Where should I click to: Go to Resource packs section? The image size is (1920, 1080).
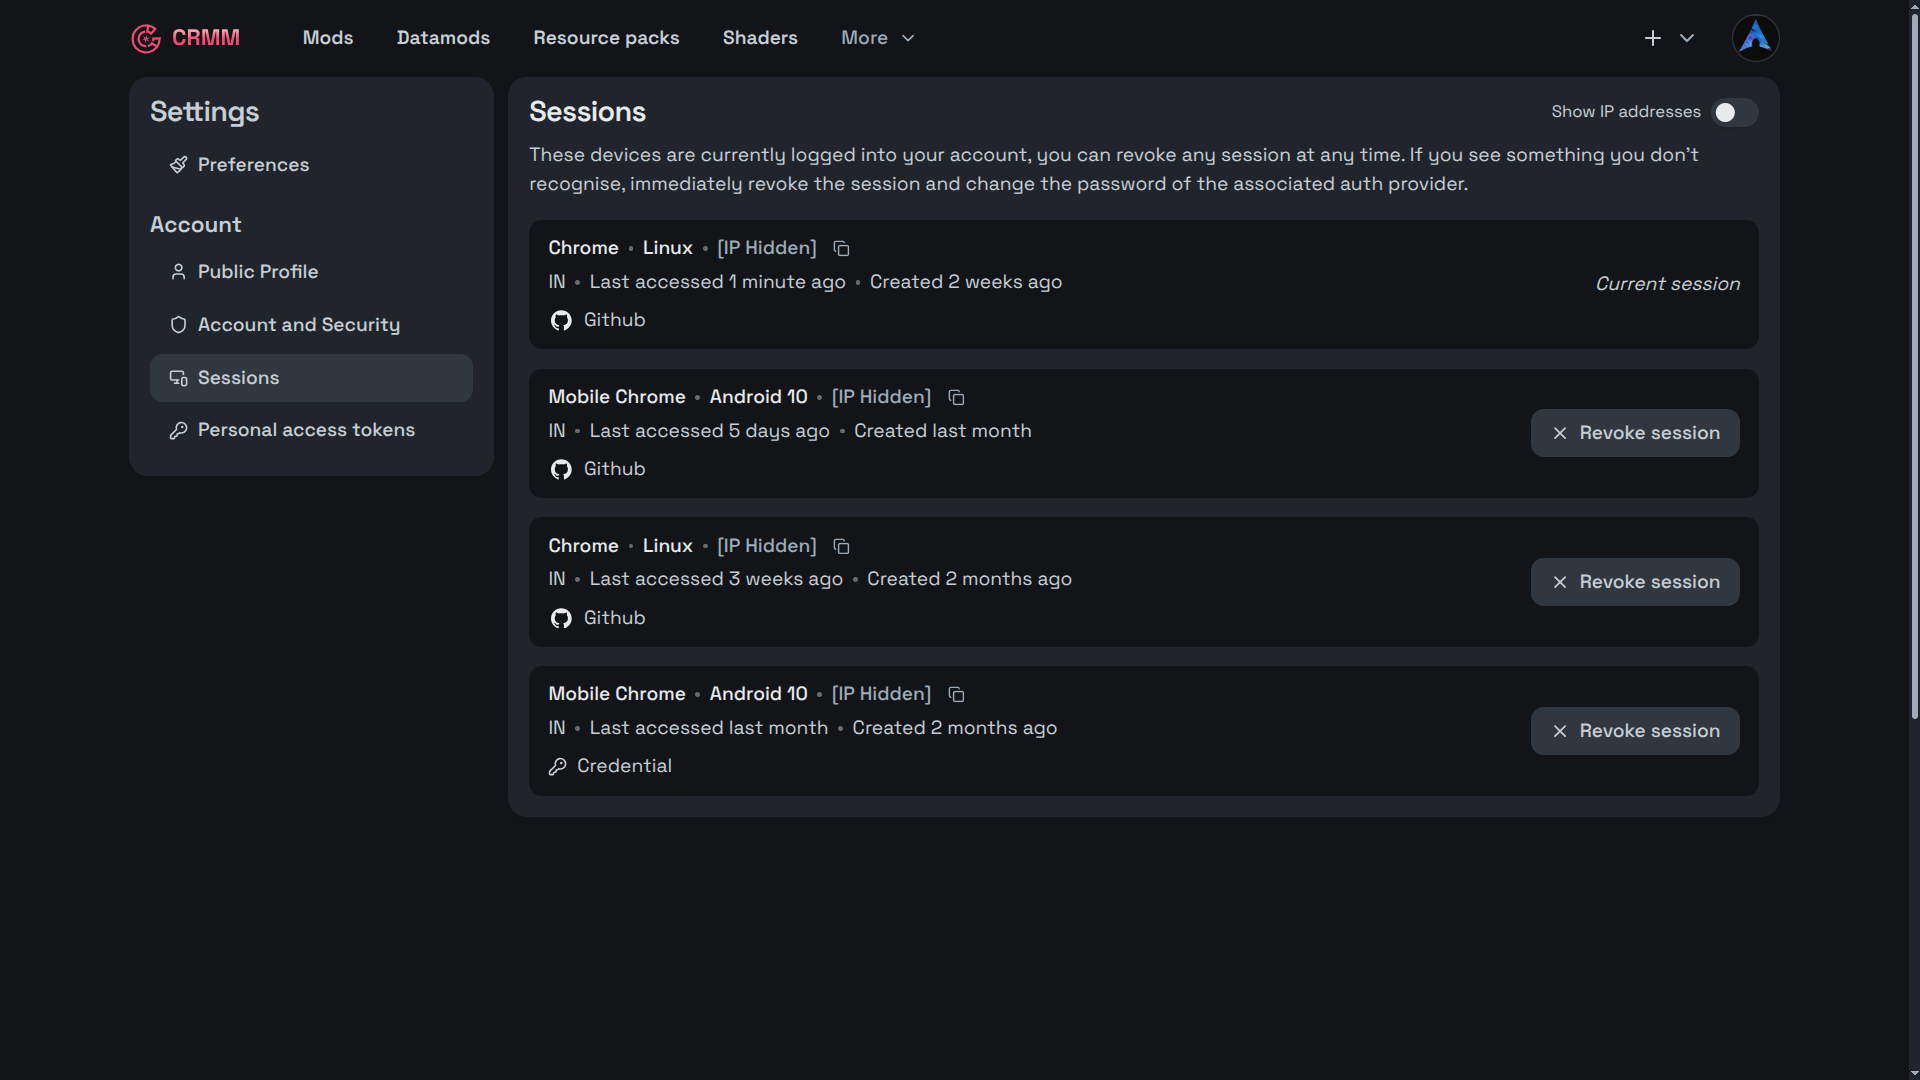pyautogui.click(x=606, y=38)
